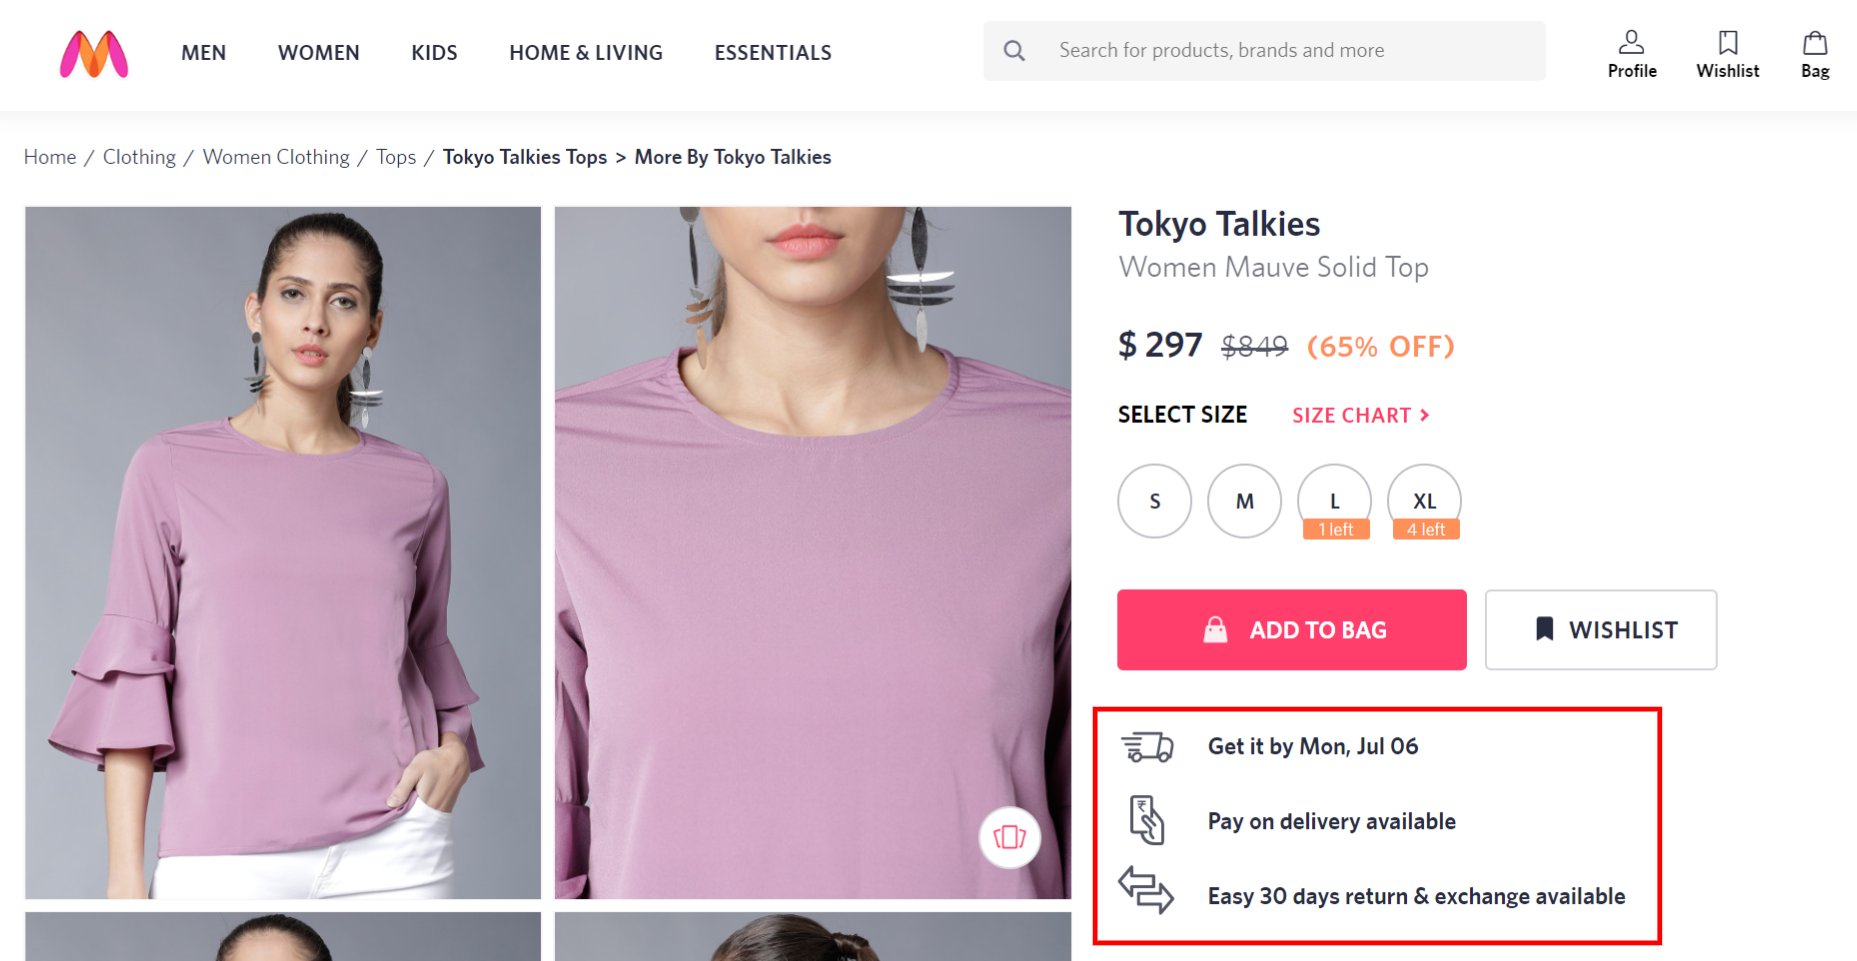Open the full-body model product image
Viewport: 1857px width, 961px height.
tap(283, 553)
